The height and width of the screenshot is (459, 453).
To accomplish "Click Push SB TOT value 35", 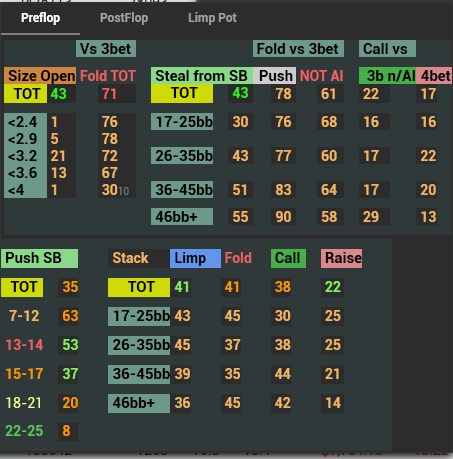I will 70,287.
